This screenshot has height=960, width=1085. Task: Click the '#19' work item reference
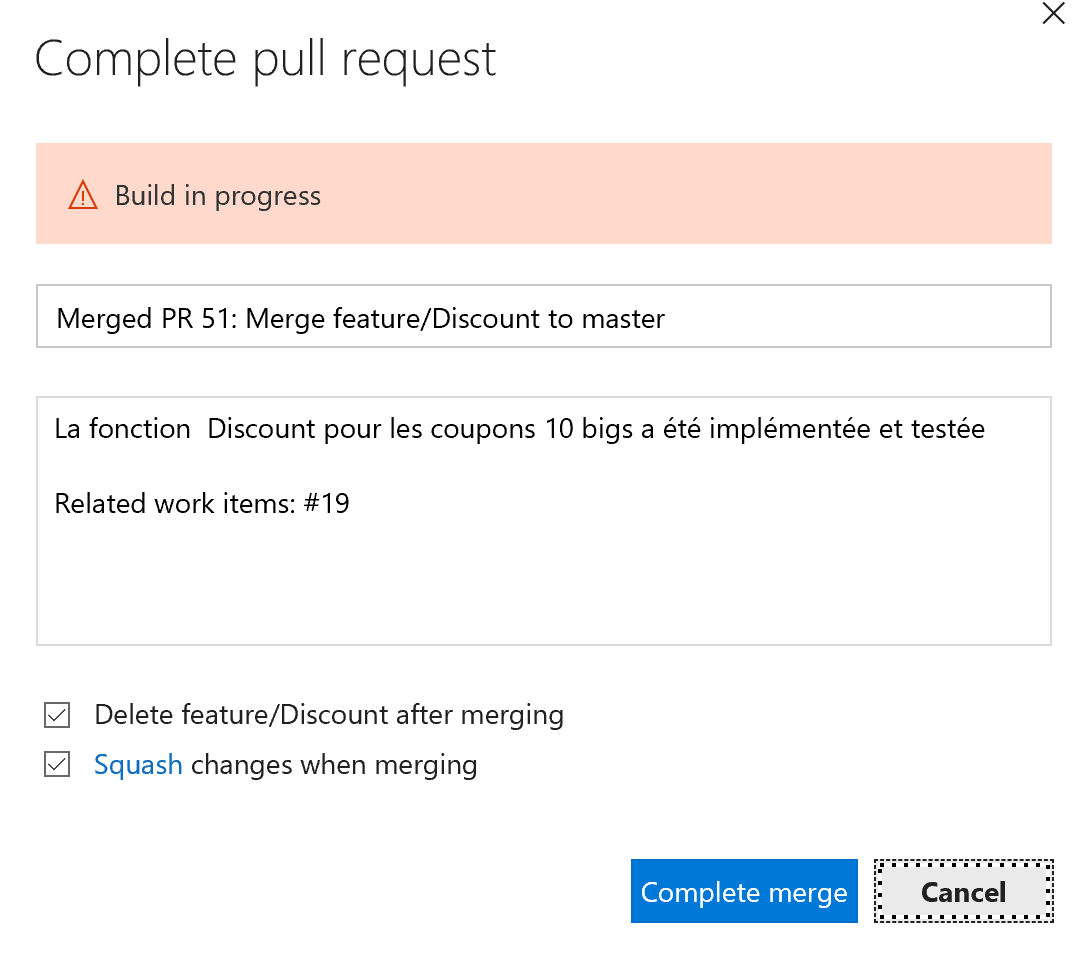(x=327, y=503)
